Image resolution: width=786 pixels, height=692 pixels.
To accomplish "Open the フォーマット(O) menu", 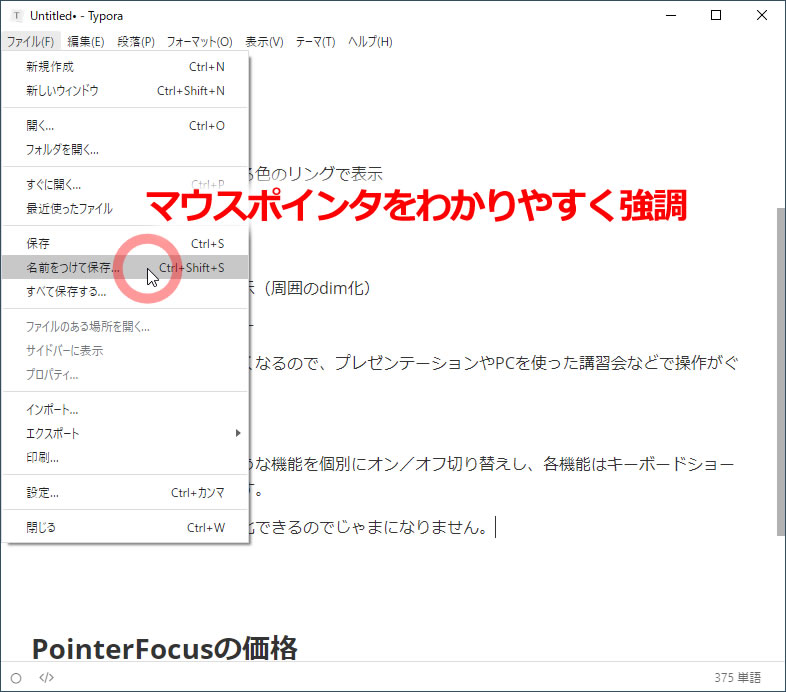I will click(x=200, y=42).
